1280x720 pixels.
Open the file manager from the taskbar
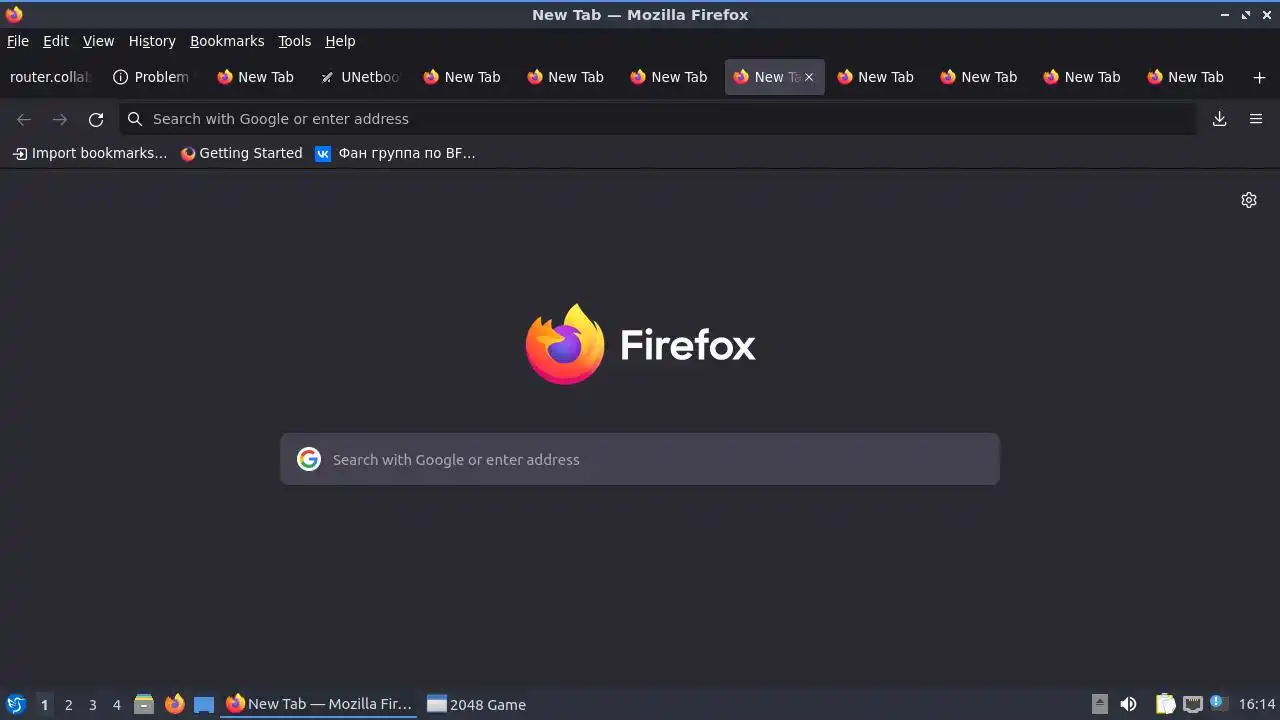click(144, 704)
